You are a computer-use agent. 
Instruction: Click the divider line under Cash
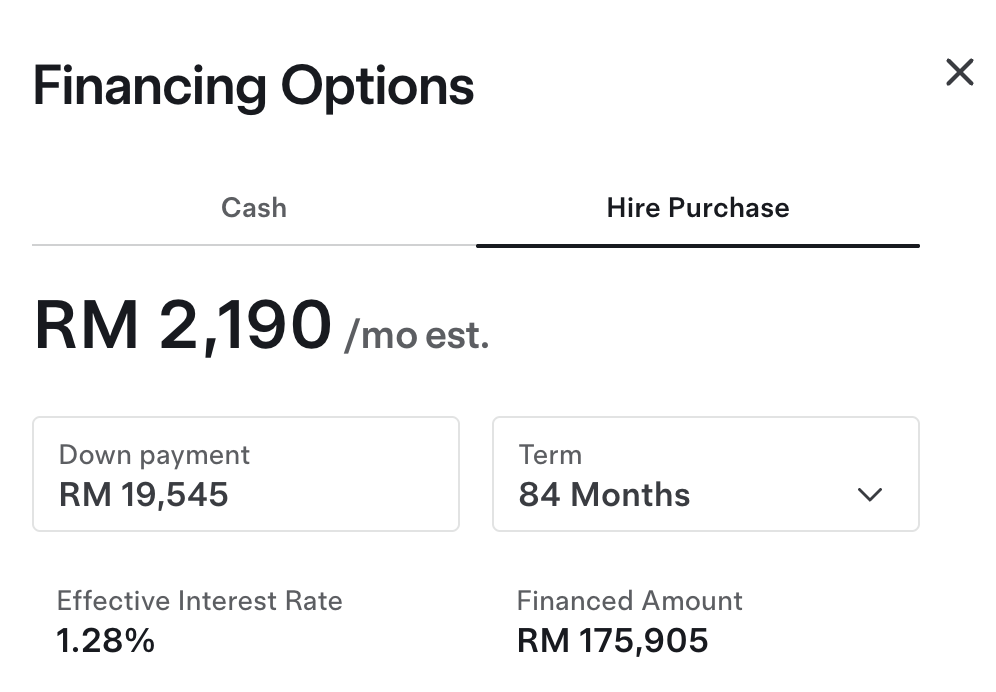click(x=254, y=245)
